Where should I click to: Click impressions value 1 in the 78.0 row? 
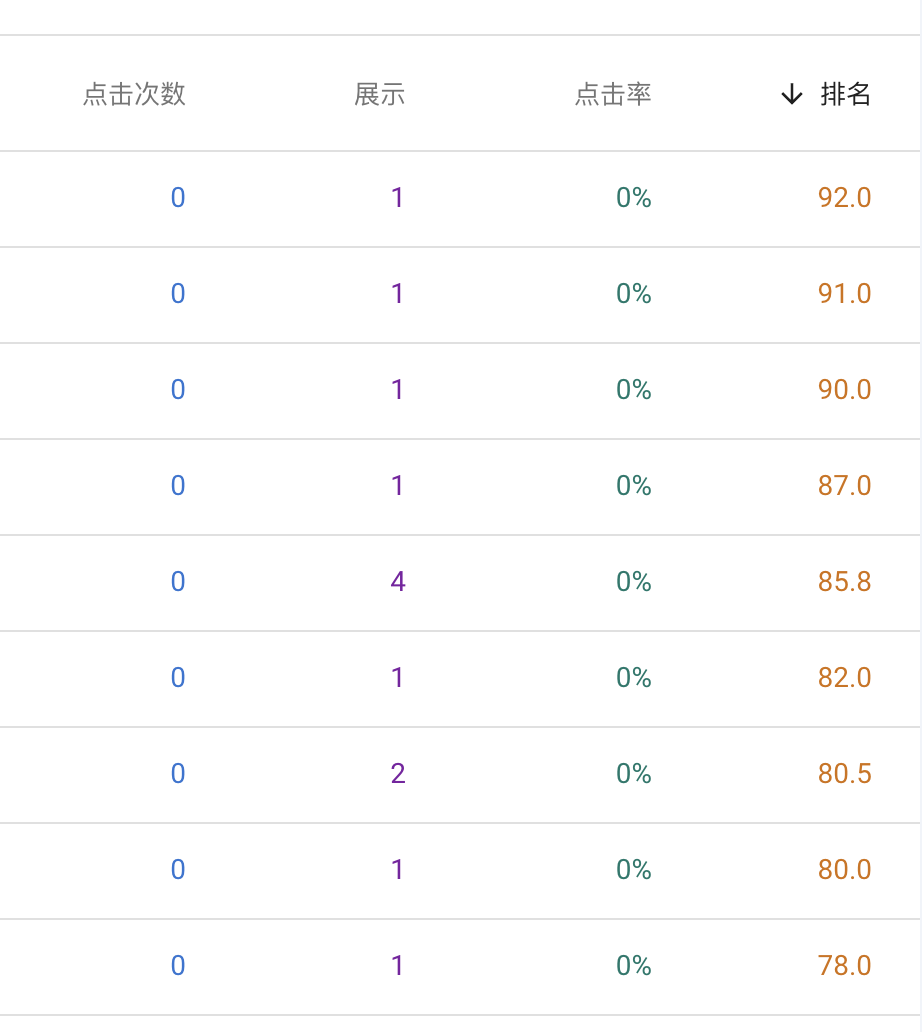point(397,966)
